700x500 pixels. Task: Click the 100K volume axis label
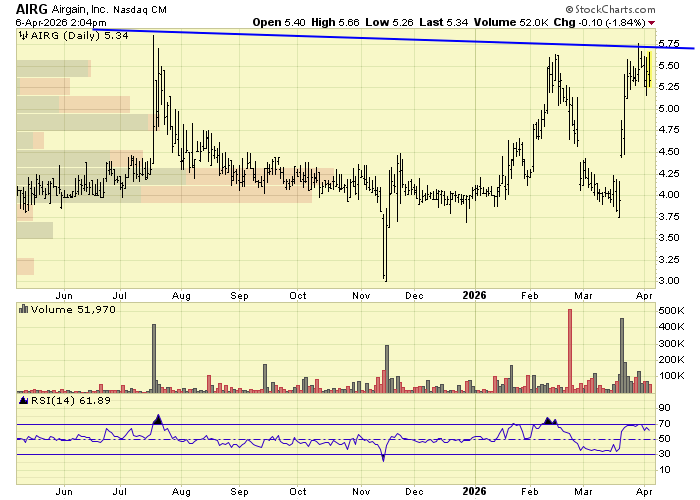pos(671,375)
